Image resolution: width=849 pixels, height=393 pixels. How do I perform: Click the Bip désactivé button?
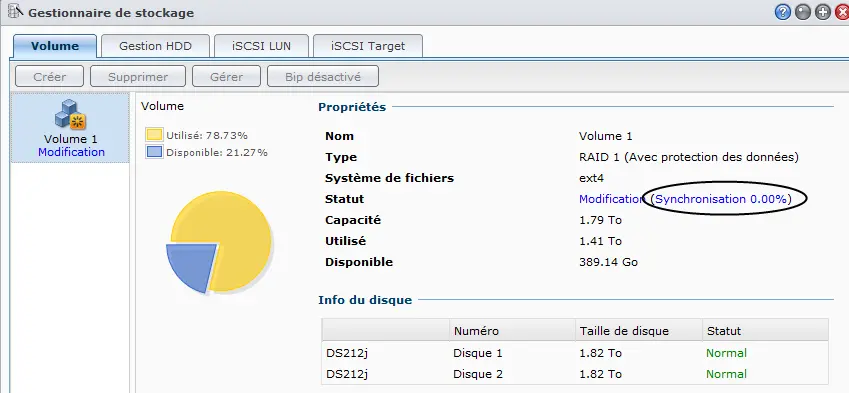pos(323,77)
